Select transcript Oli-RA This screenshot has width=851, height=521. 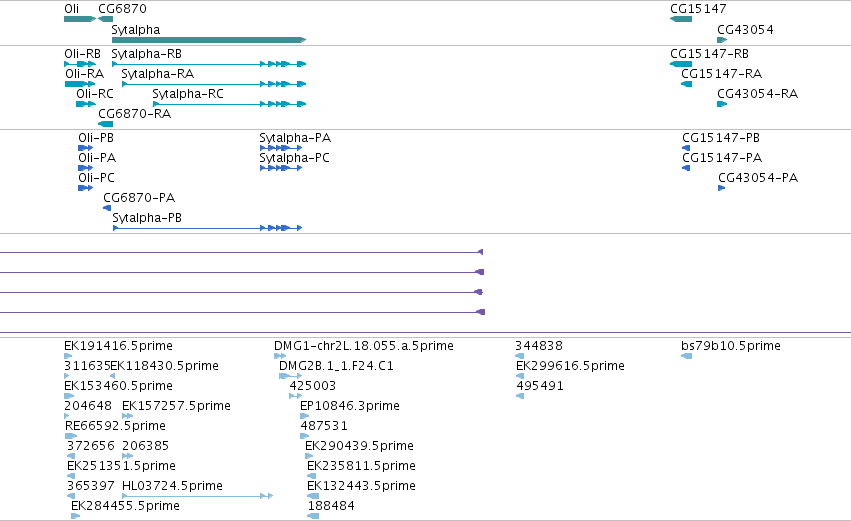[80, 84]
